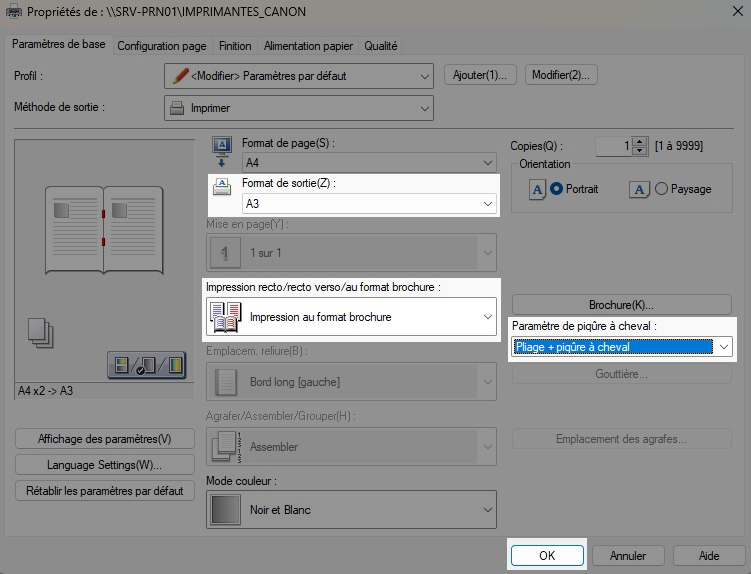This screenshot has width=751, height=574.
Task: Click the Mode couleur swatch icon
Action: point(224,510)
